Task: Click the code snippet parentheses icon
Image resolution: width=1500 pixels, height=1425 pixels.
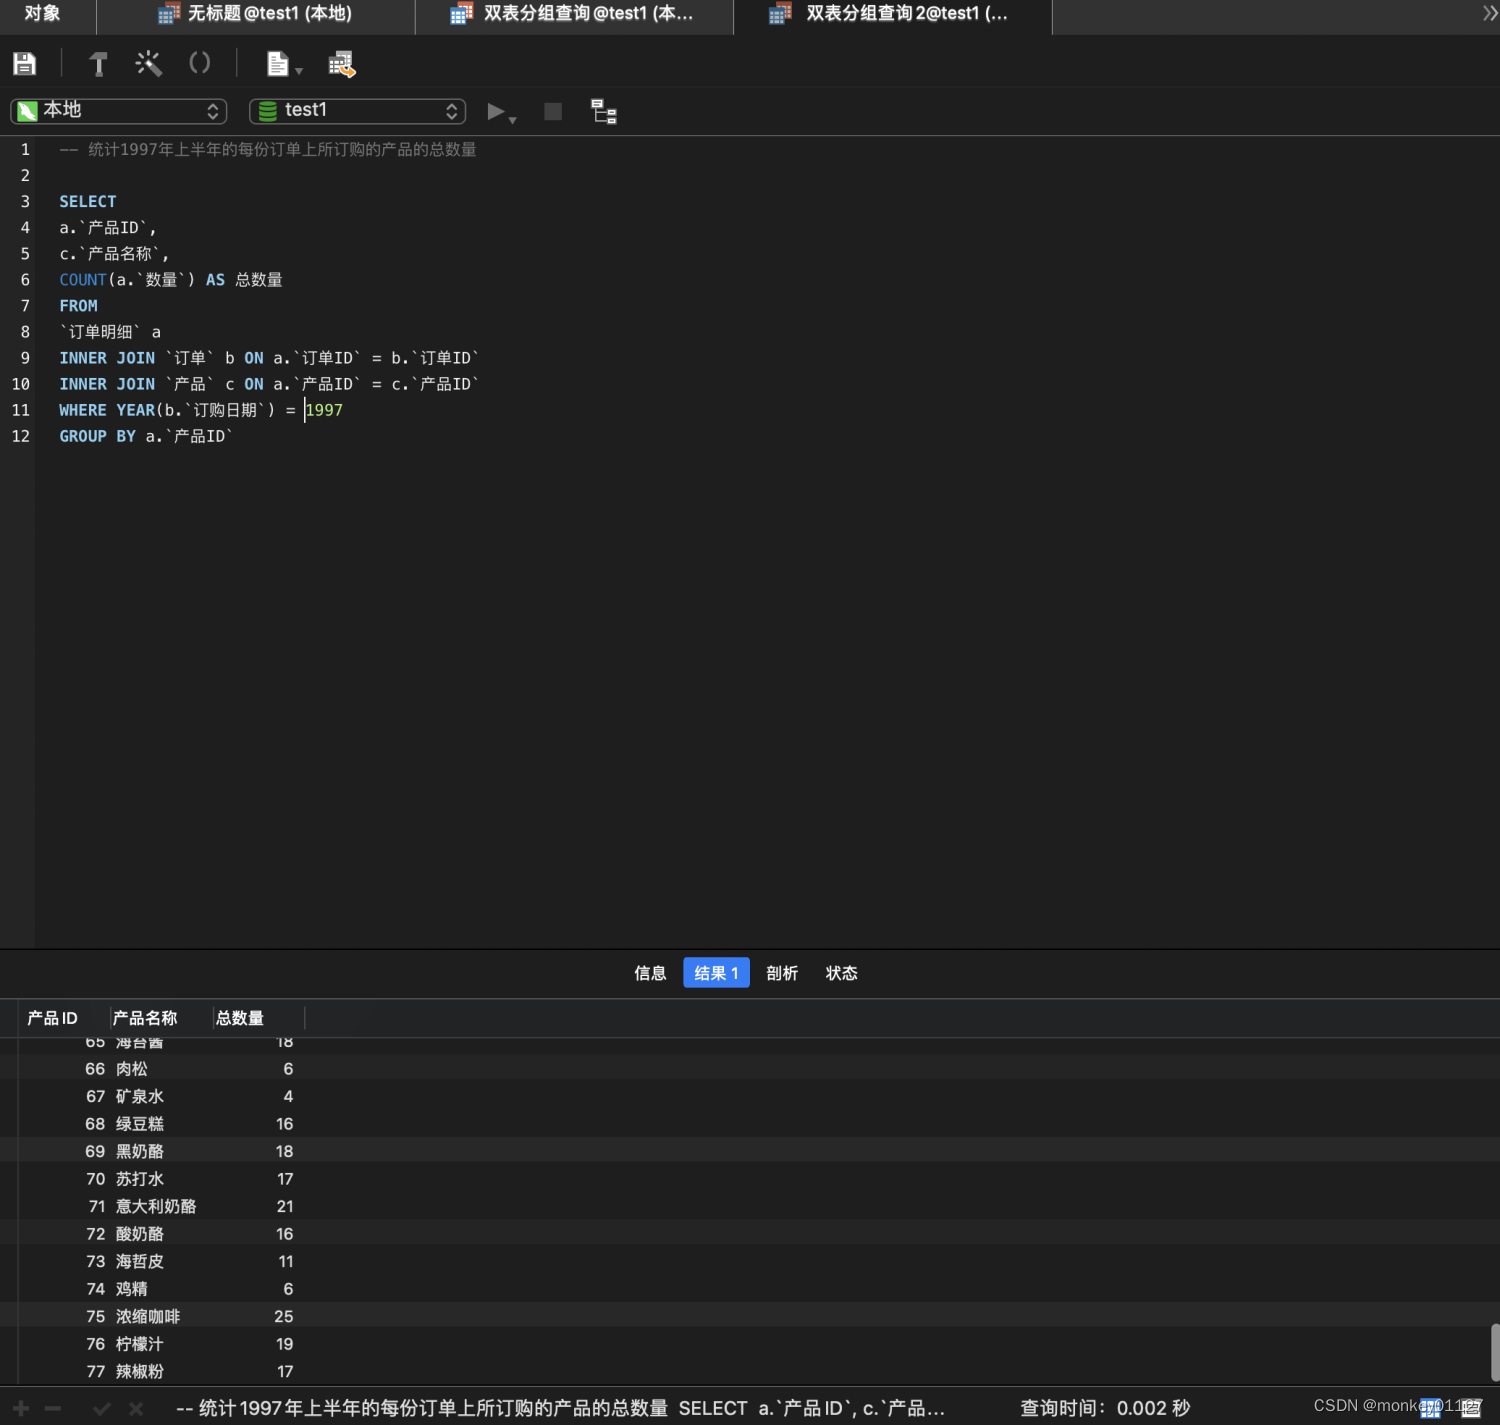Action: pyautogui.click(x=200, y=64)
